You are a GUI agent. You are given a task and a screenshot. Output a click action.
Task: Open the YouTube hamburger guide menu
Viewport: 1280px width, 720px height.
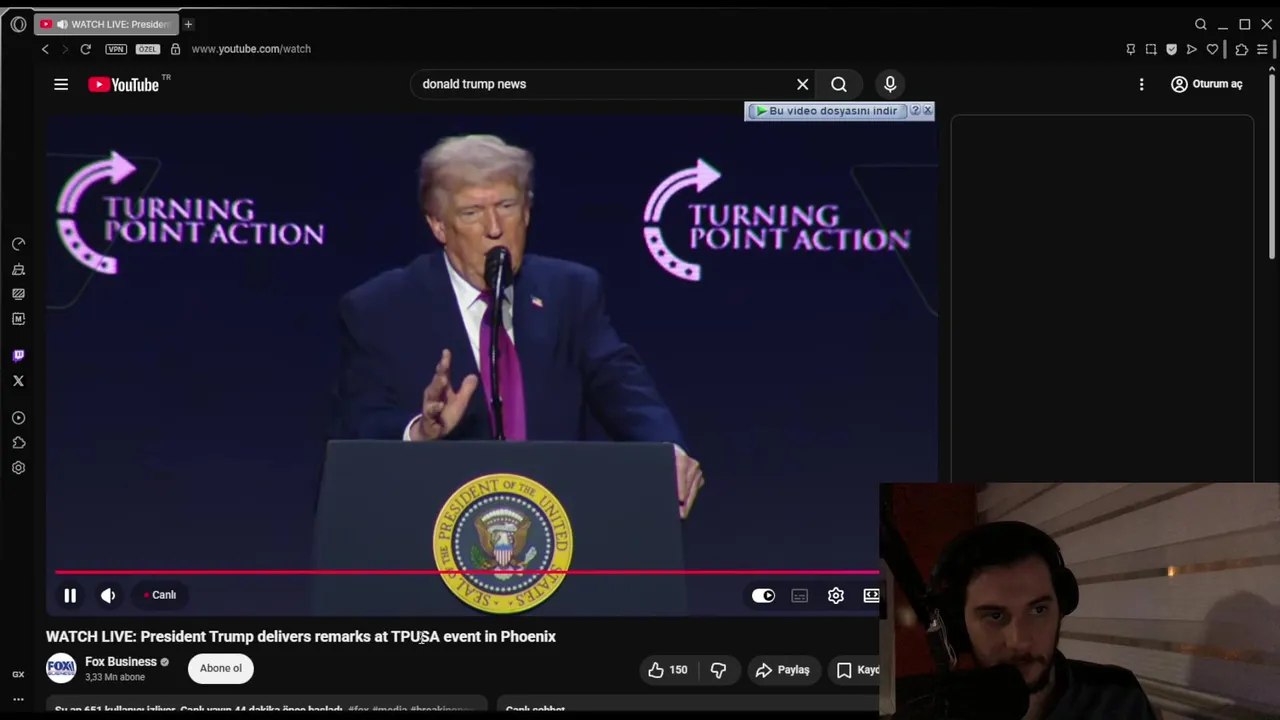61,85
